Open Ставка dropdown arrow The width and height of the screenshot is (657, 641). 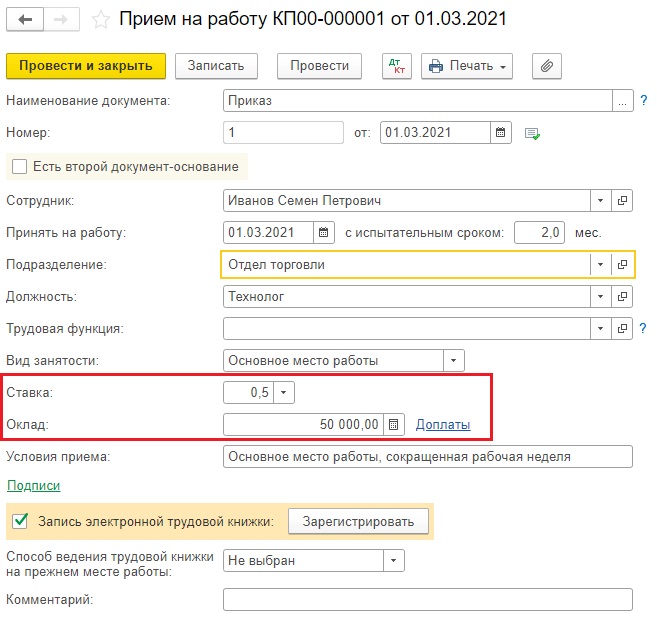point(284,393)
